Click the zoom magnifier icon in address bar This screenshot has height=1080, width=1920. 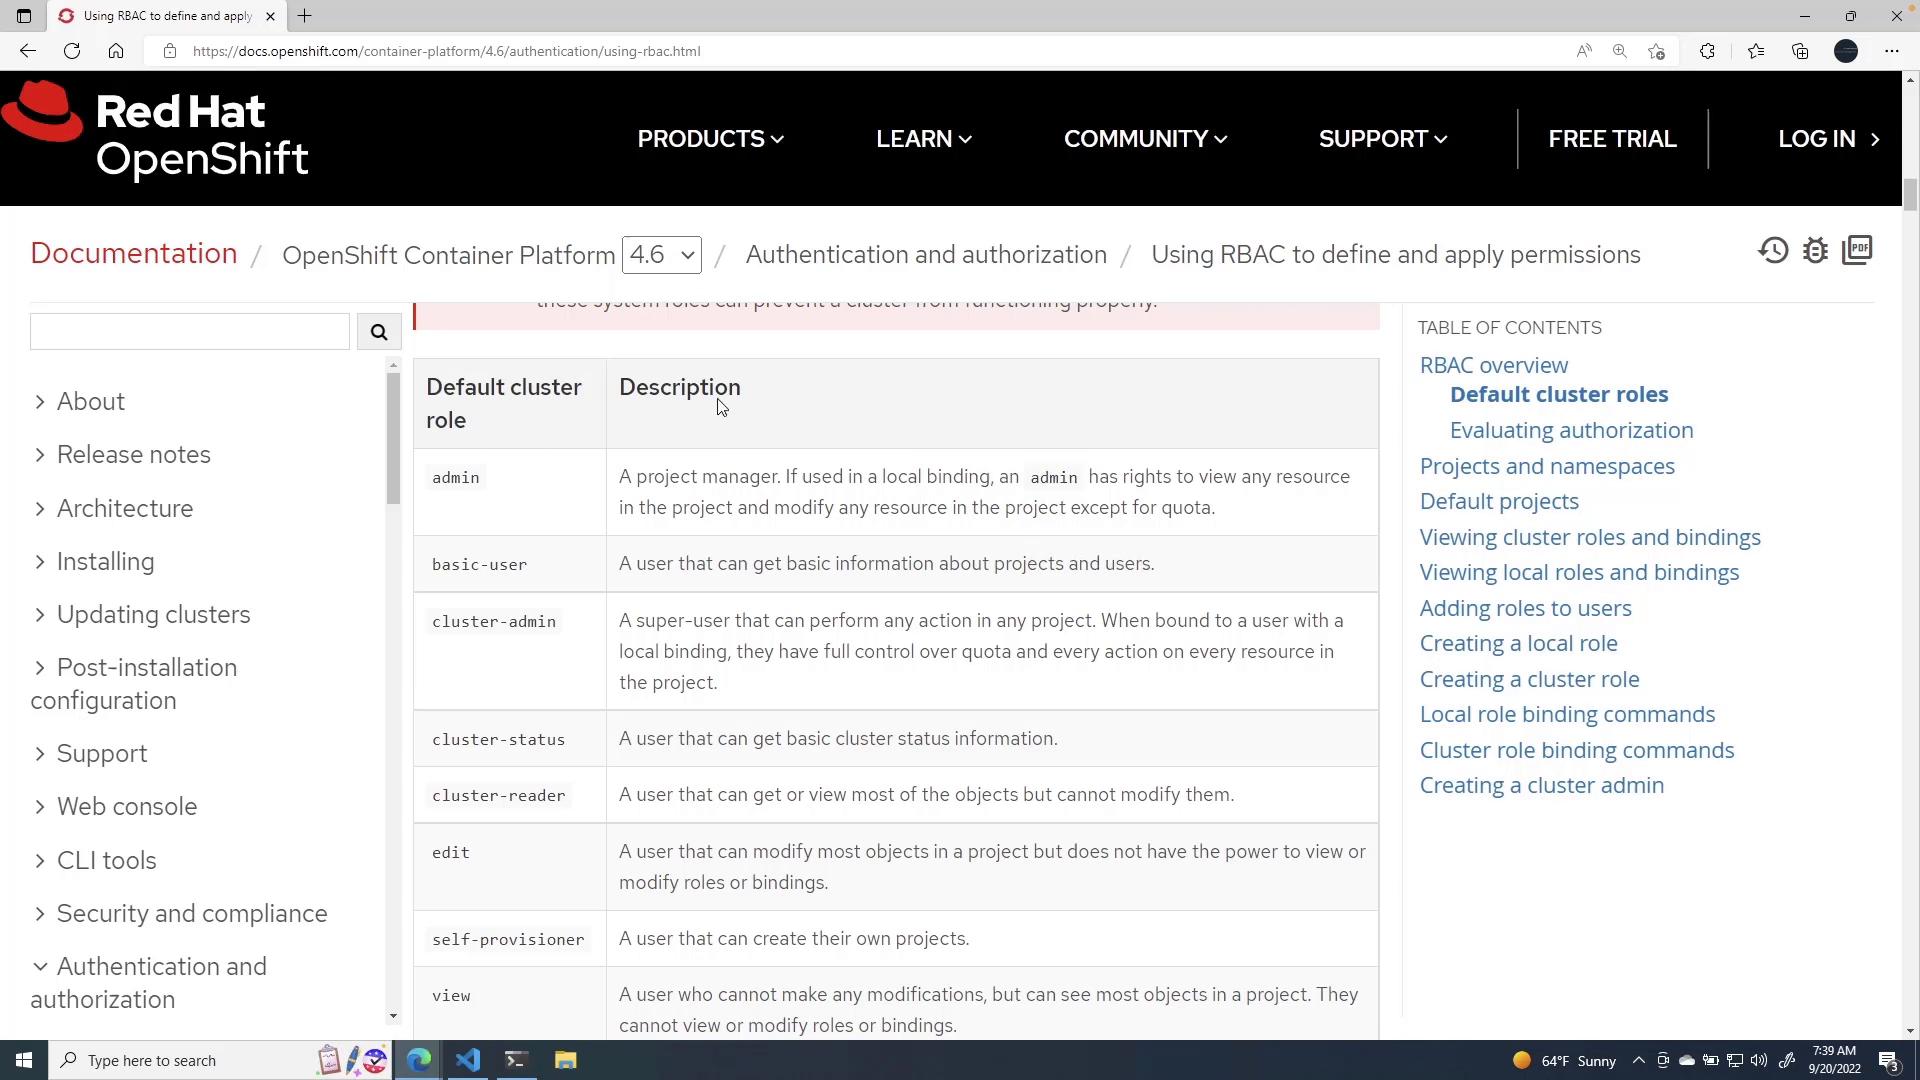coord(1620,51)
